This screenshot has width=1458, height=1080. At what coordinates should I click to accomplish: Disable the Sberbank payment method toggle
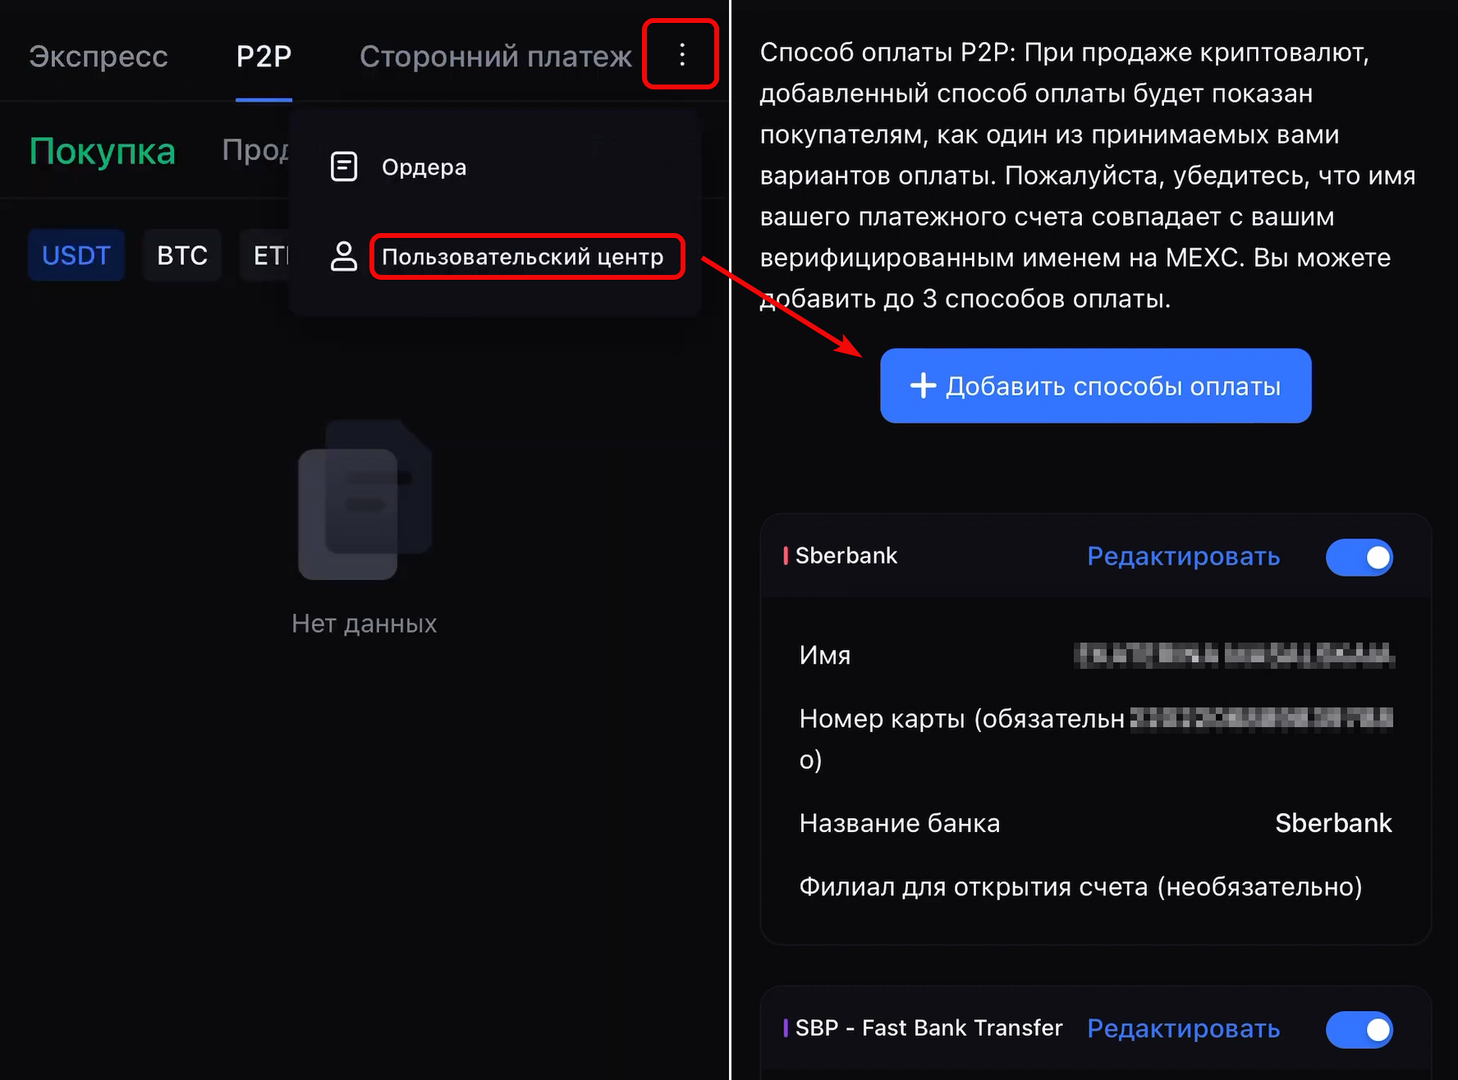point(1359,557)
